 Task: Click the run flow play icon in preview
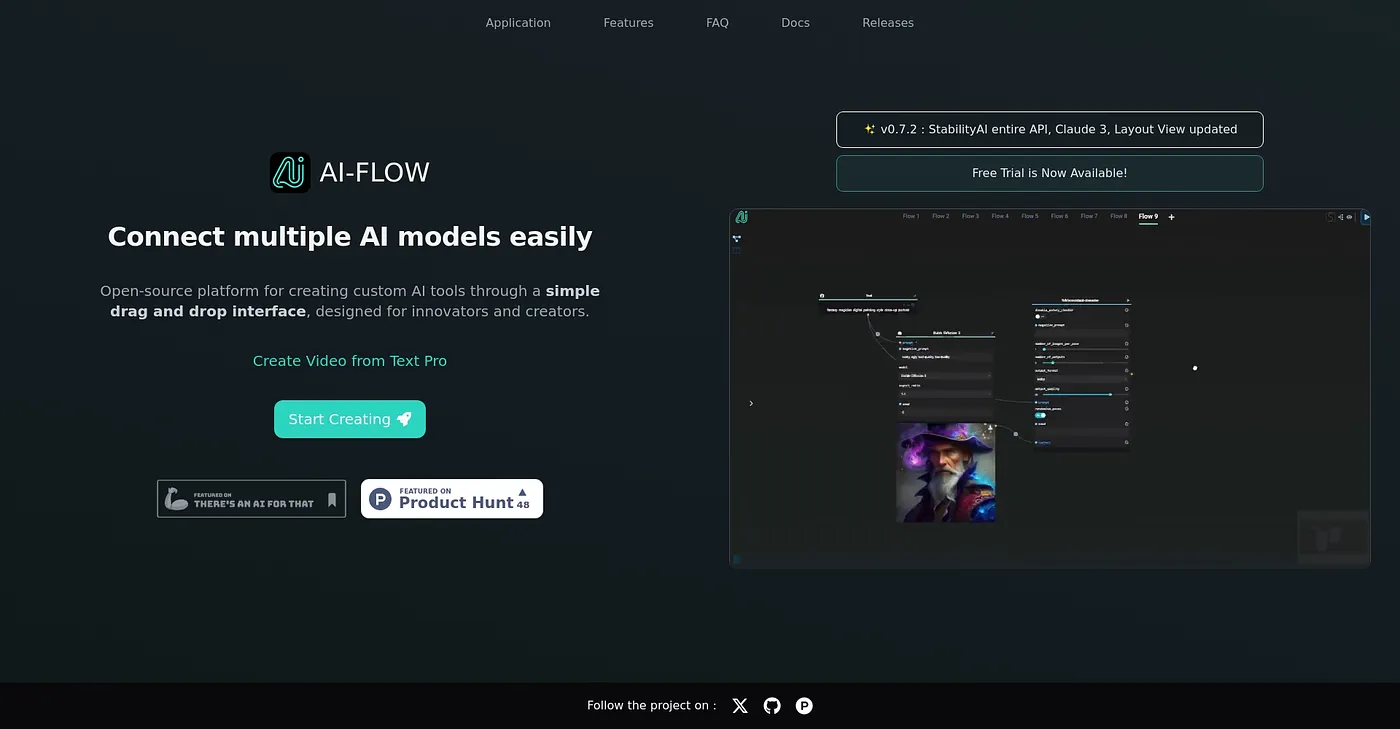[1366, 217]
